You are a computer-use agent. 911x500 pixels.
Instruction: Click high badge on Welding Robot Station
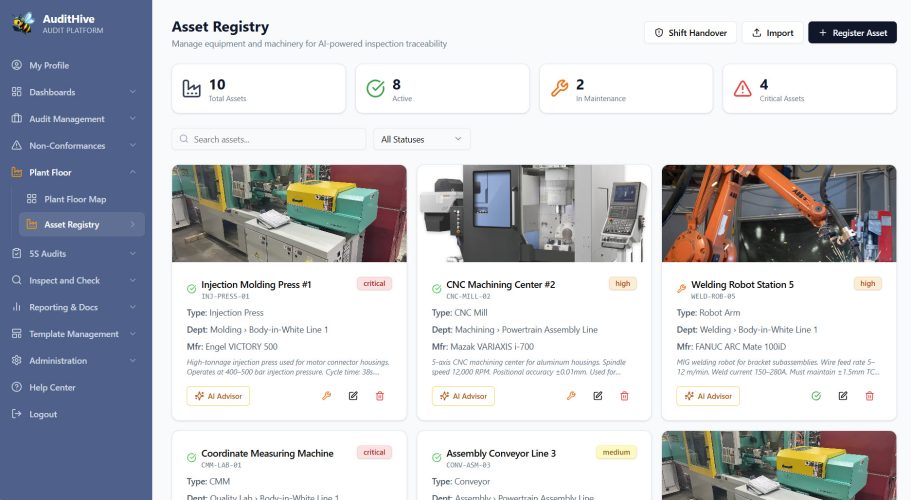point(868,283)
